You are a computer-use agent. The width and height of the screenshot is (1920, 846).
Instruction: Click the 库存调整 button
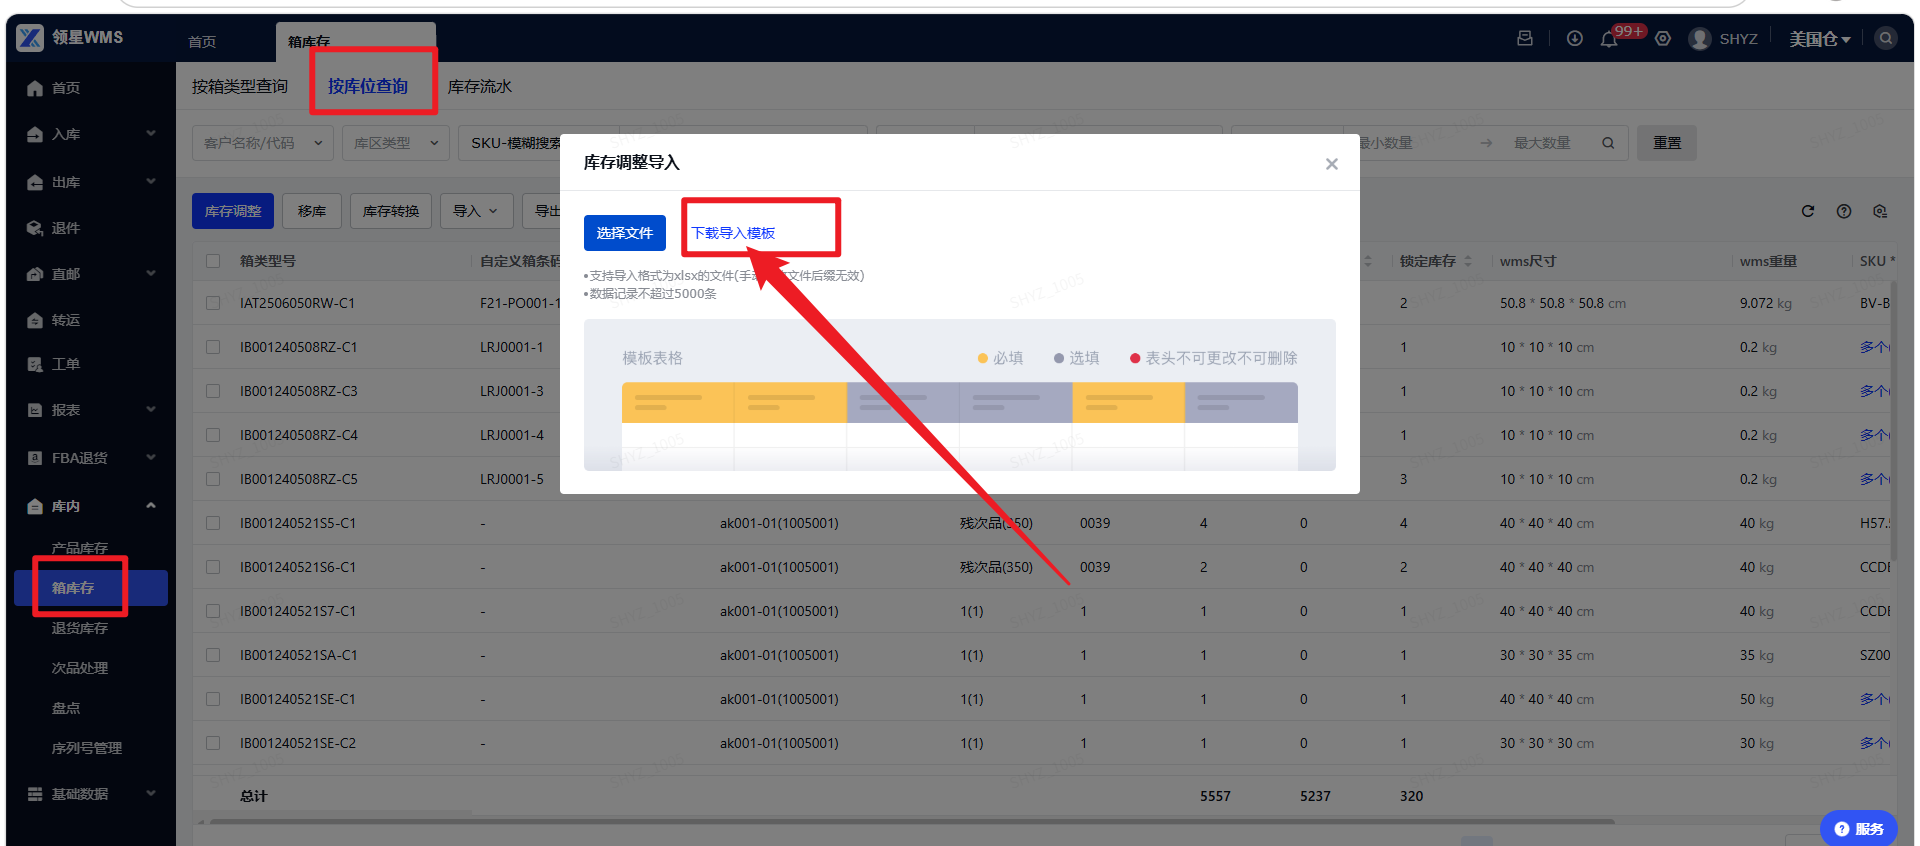click(233, 211)
